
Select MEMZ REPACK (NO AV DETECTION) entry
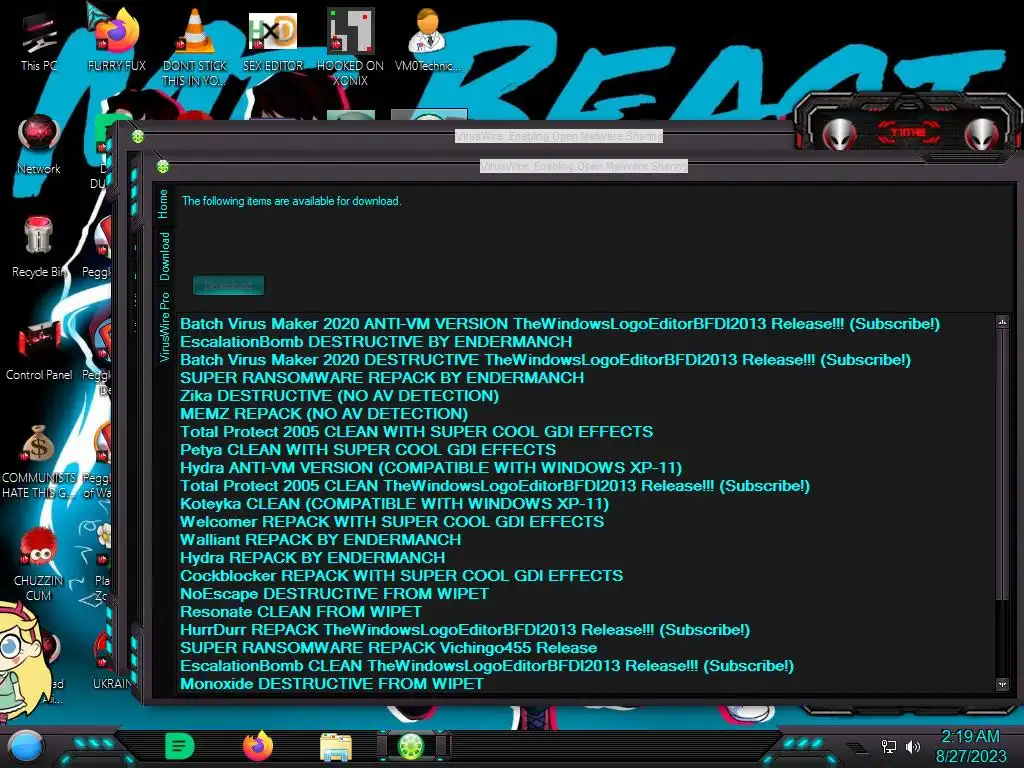pyautogui.click(x=324, y=413)
